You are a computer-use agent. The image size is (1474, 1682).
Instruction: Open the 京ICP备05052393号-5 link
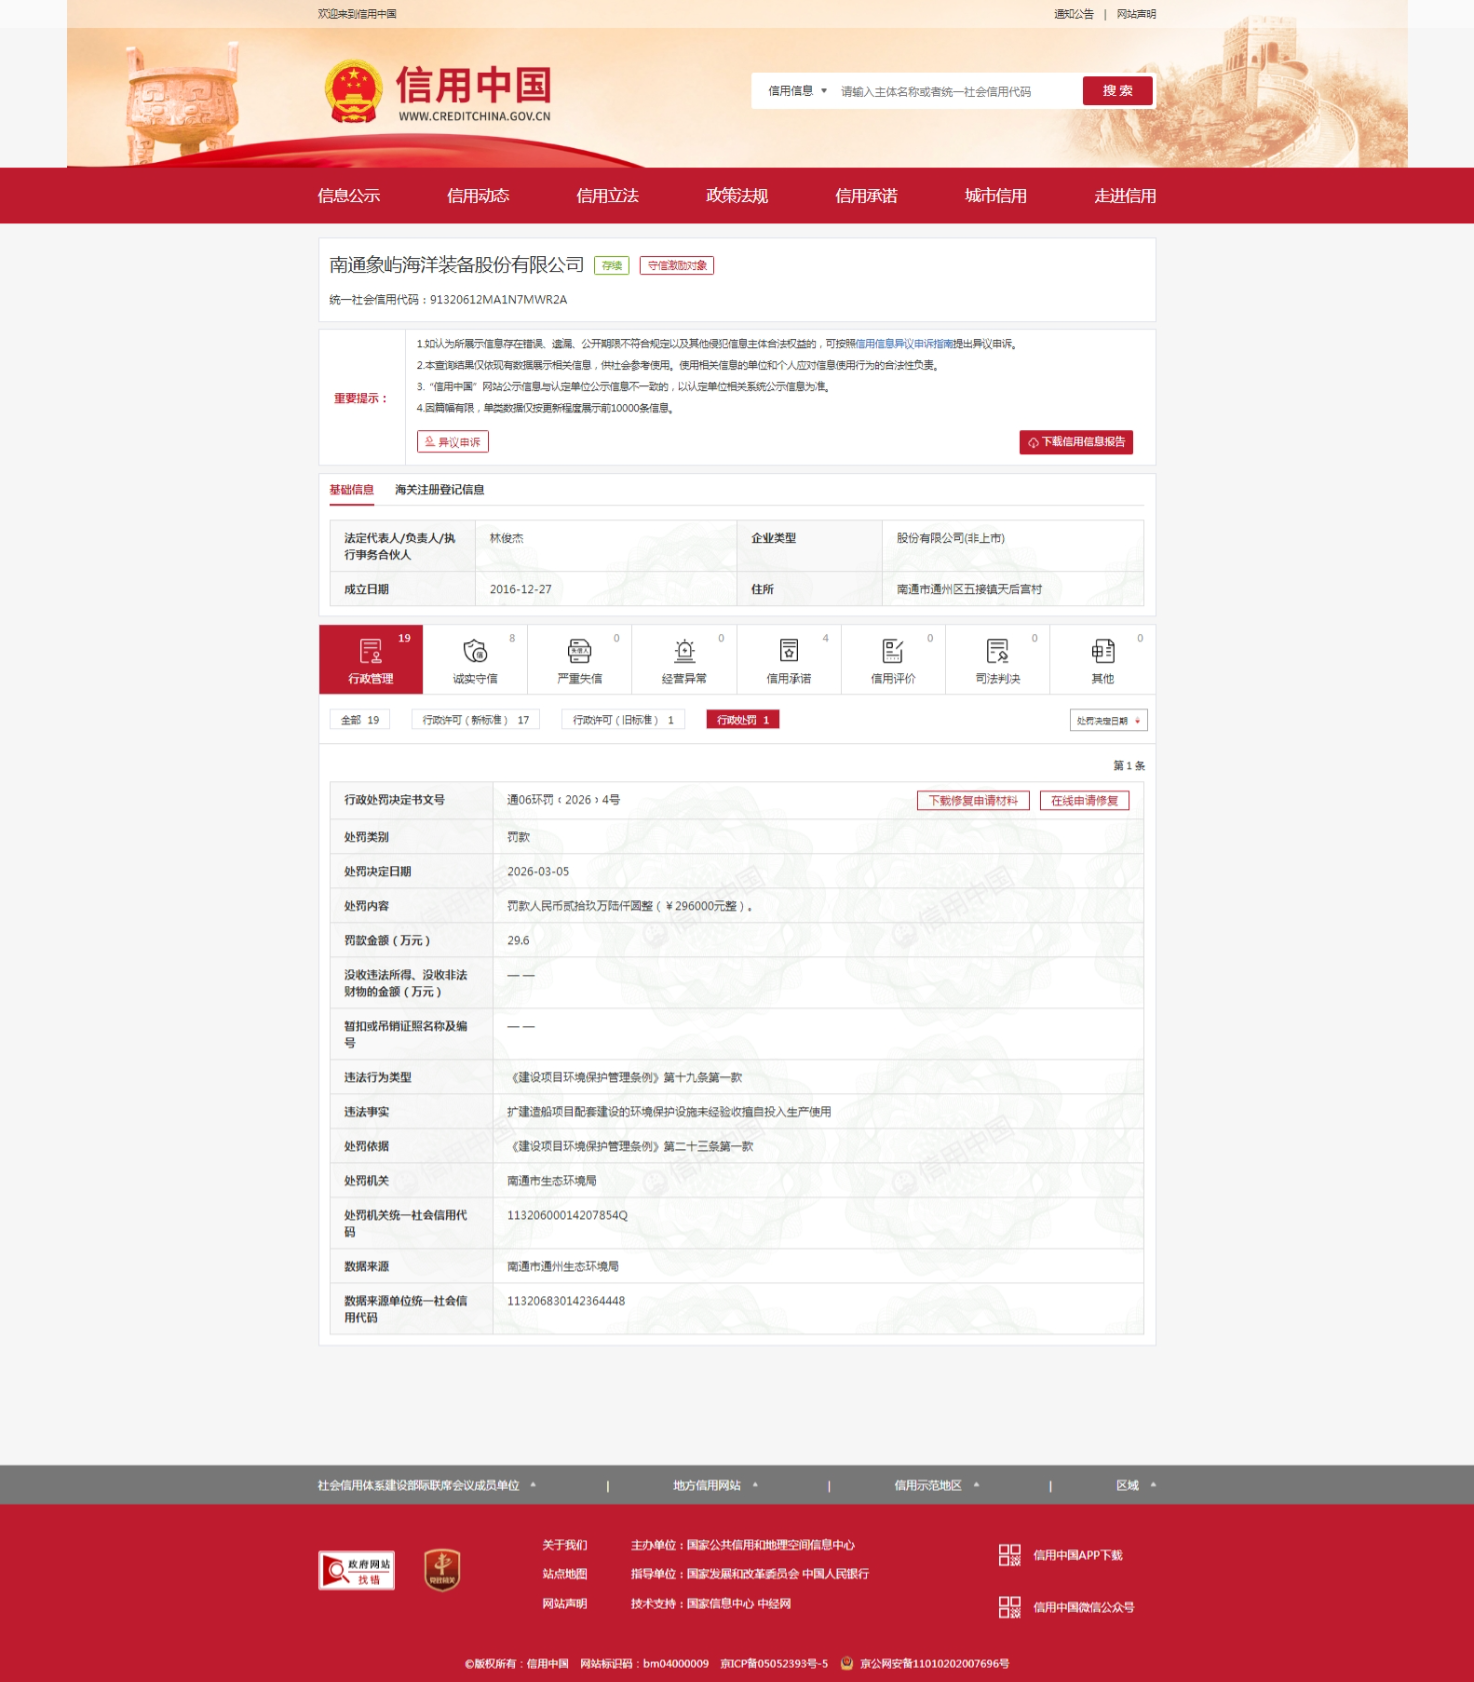(774, 1664)
